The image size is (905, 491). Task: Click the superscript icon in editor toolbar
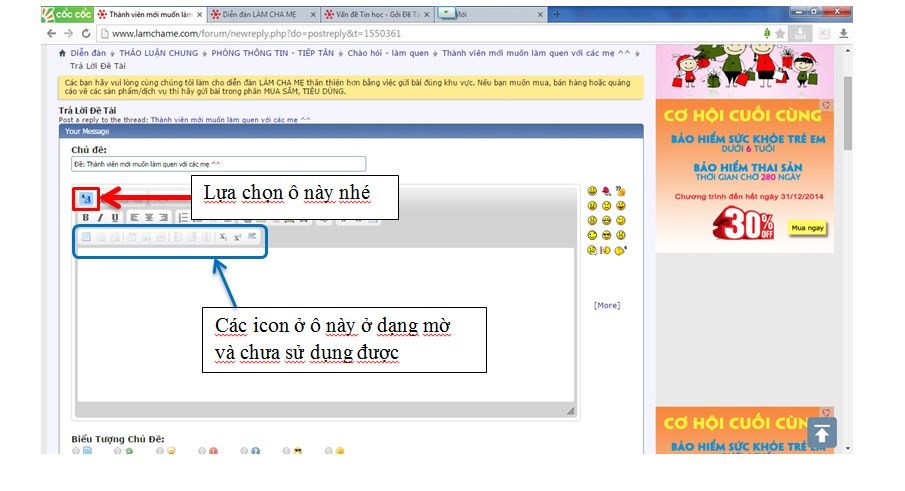pyautogui.click(x=237, y=237)
